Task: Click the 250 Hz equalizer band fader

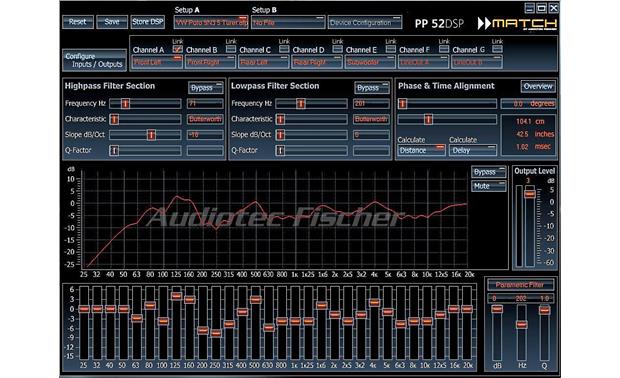Action: pyautogui.click(x=216, y=333)
